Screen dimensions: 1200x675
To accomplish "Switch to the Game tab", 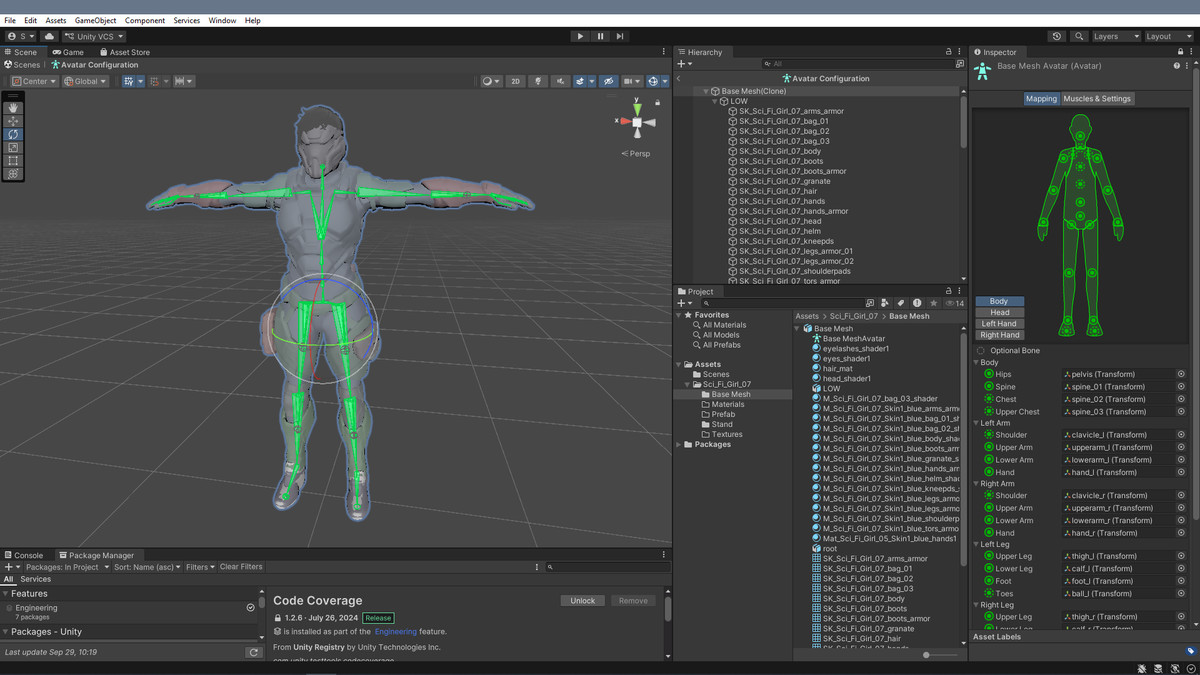I will tap(68, 52).
